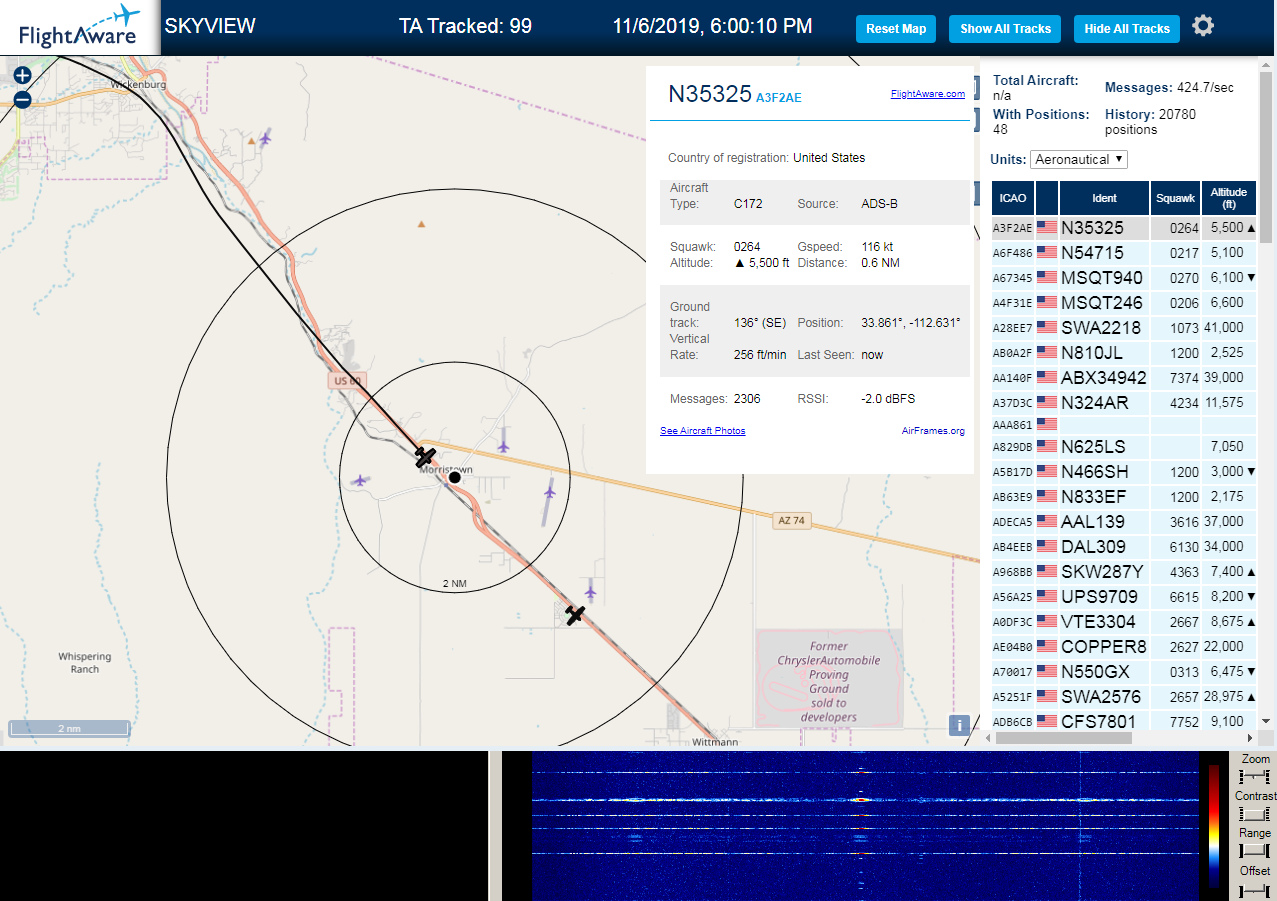
Task: Click US flag in AAA861 row
Action: tap(1047, 424)
